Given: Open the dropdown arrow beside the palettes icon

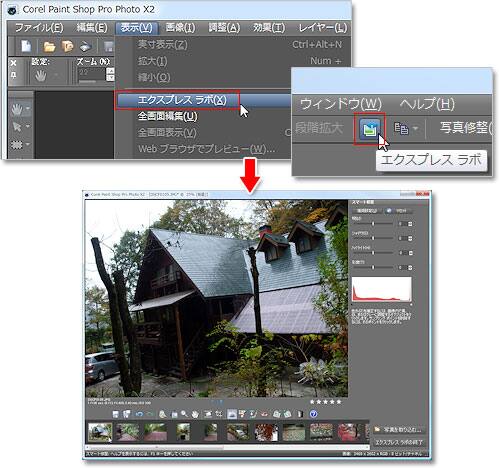Looking at the screenshot, I should [x=415, y=128].
